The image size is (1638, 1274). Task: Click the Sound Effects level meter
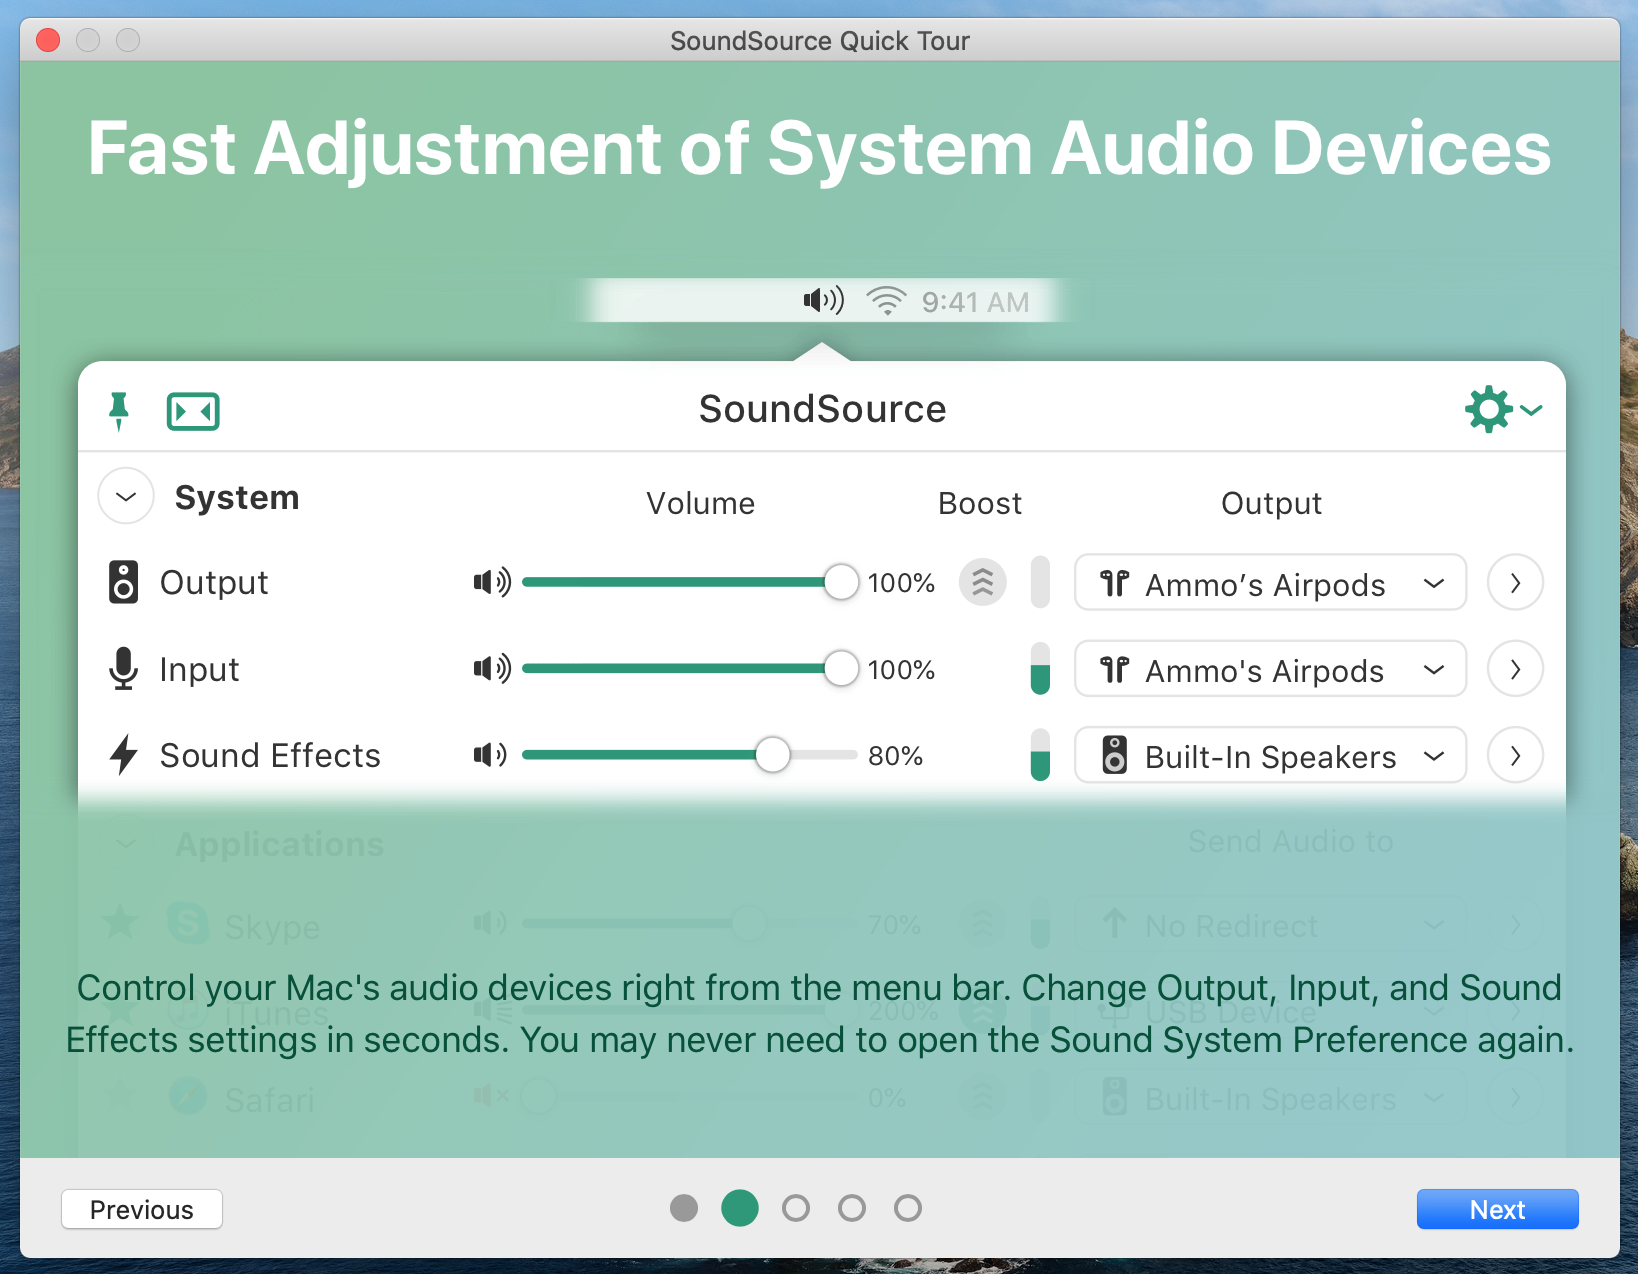[1040, 755]
